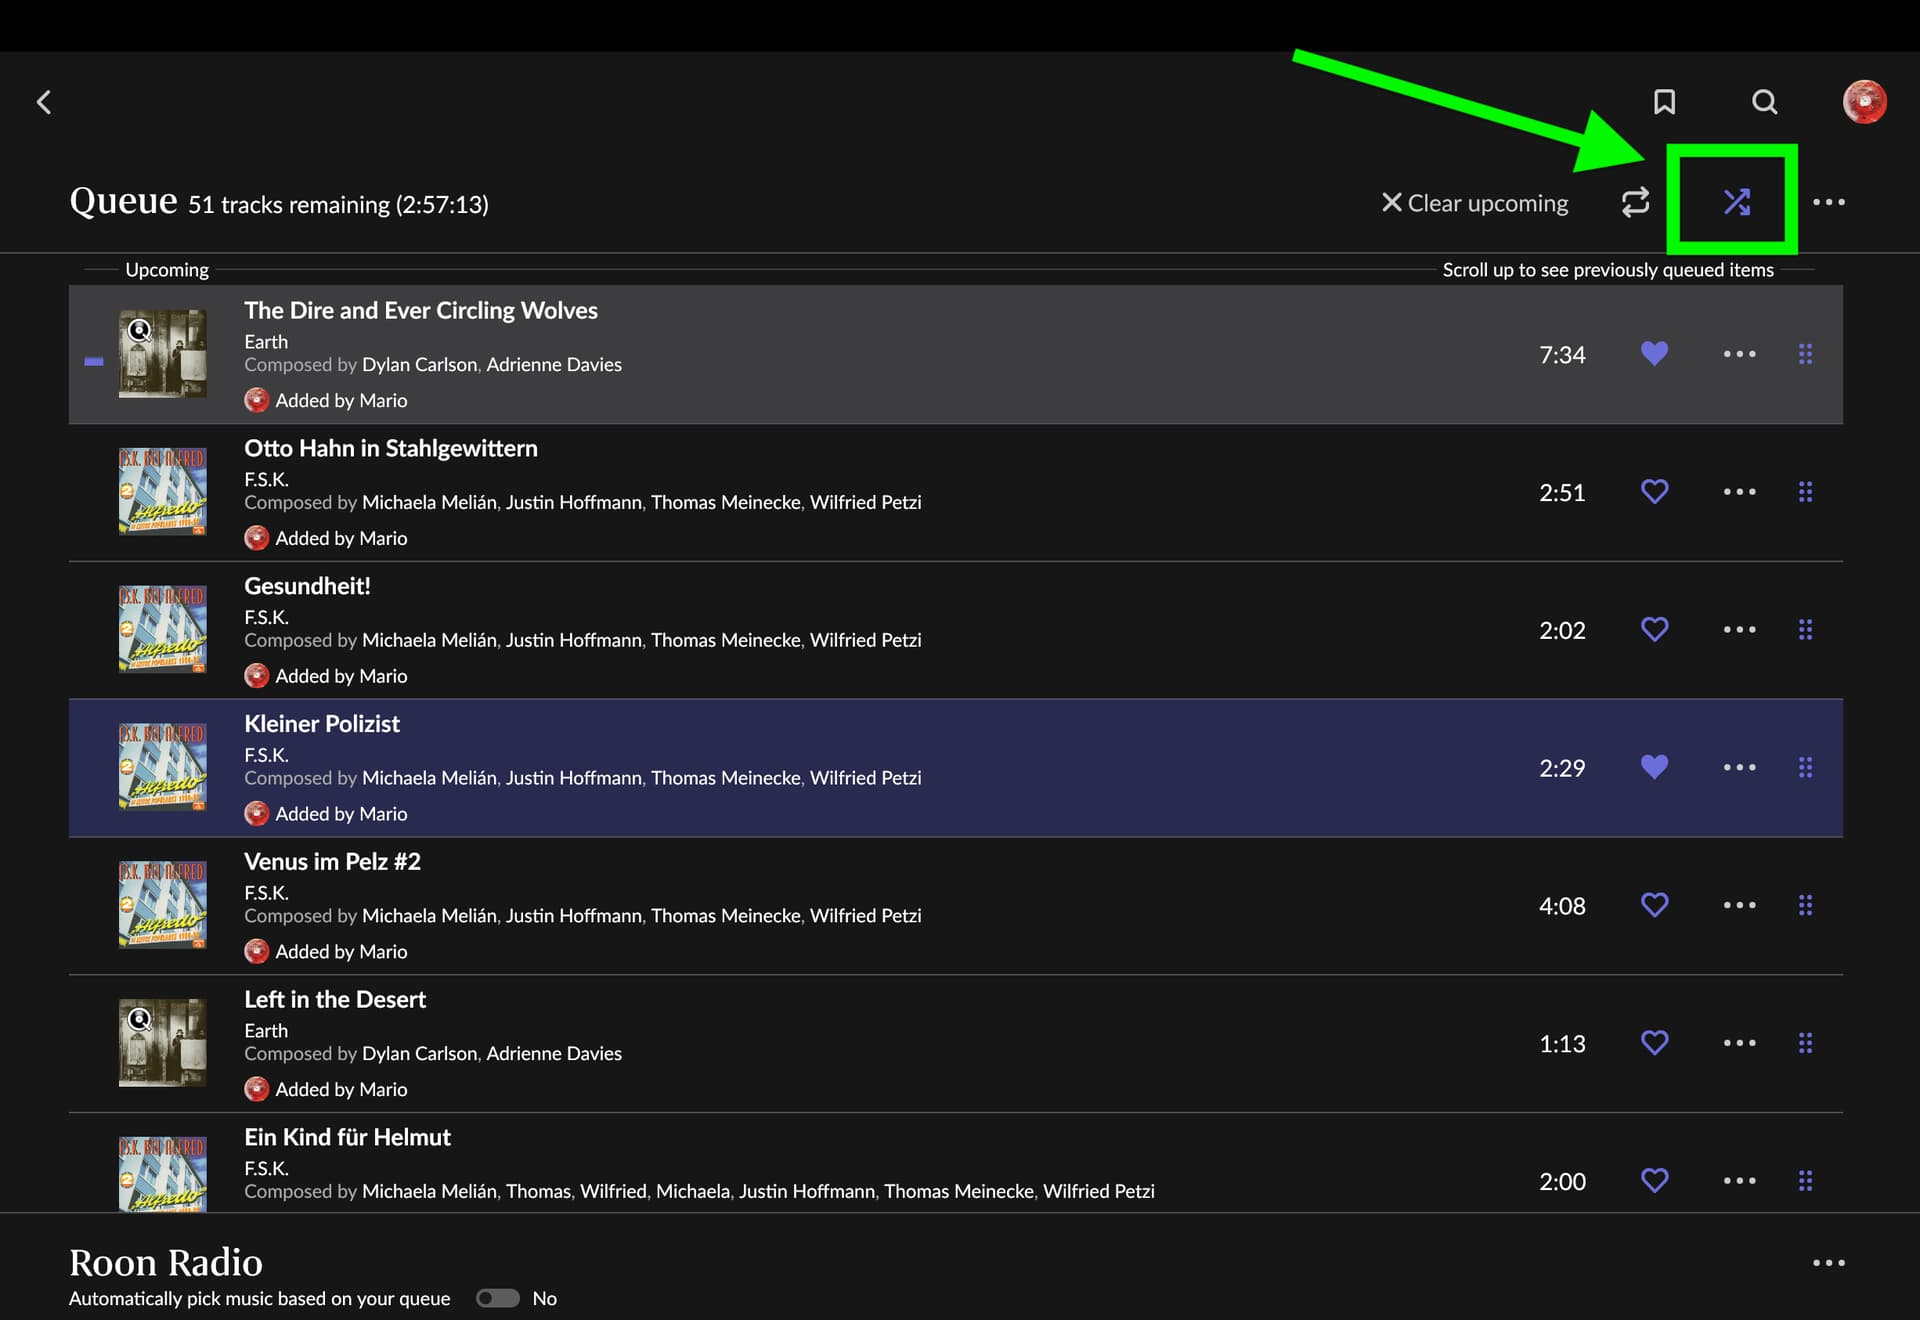Open composer link Dylan Carlson on first track
1920x1320 pixels.
(x=419, y=365)
